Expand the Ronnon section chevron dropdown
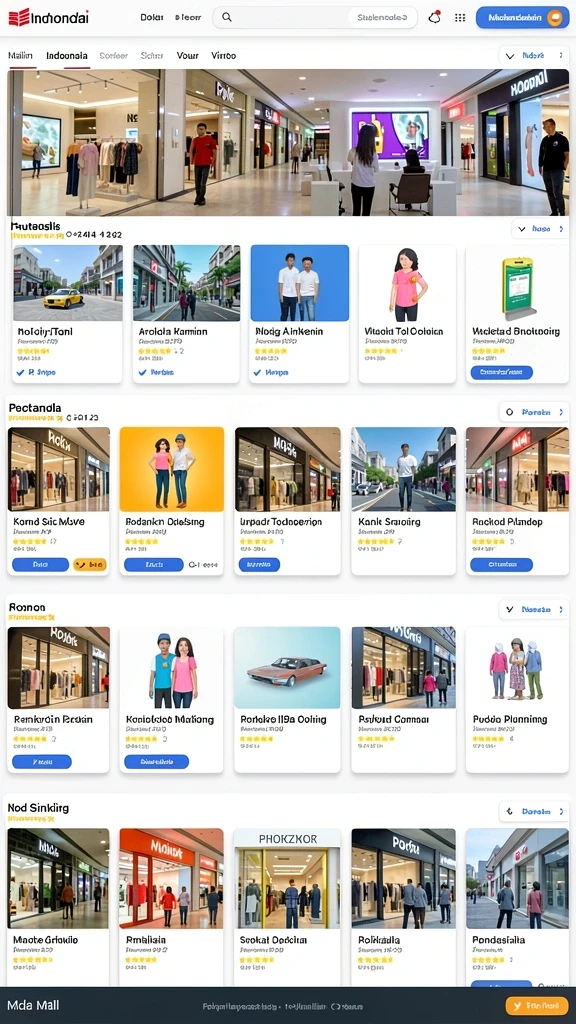576x1024 pixels. pyautogui.click(x=509, y=610)
